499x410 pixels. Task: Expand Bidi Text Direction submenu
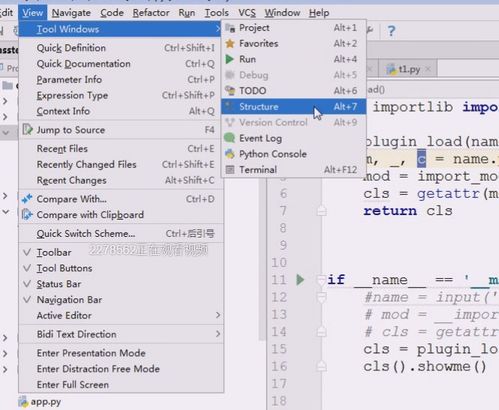click(x=121, y=334)
